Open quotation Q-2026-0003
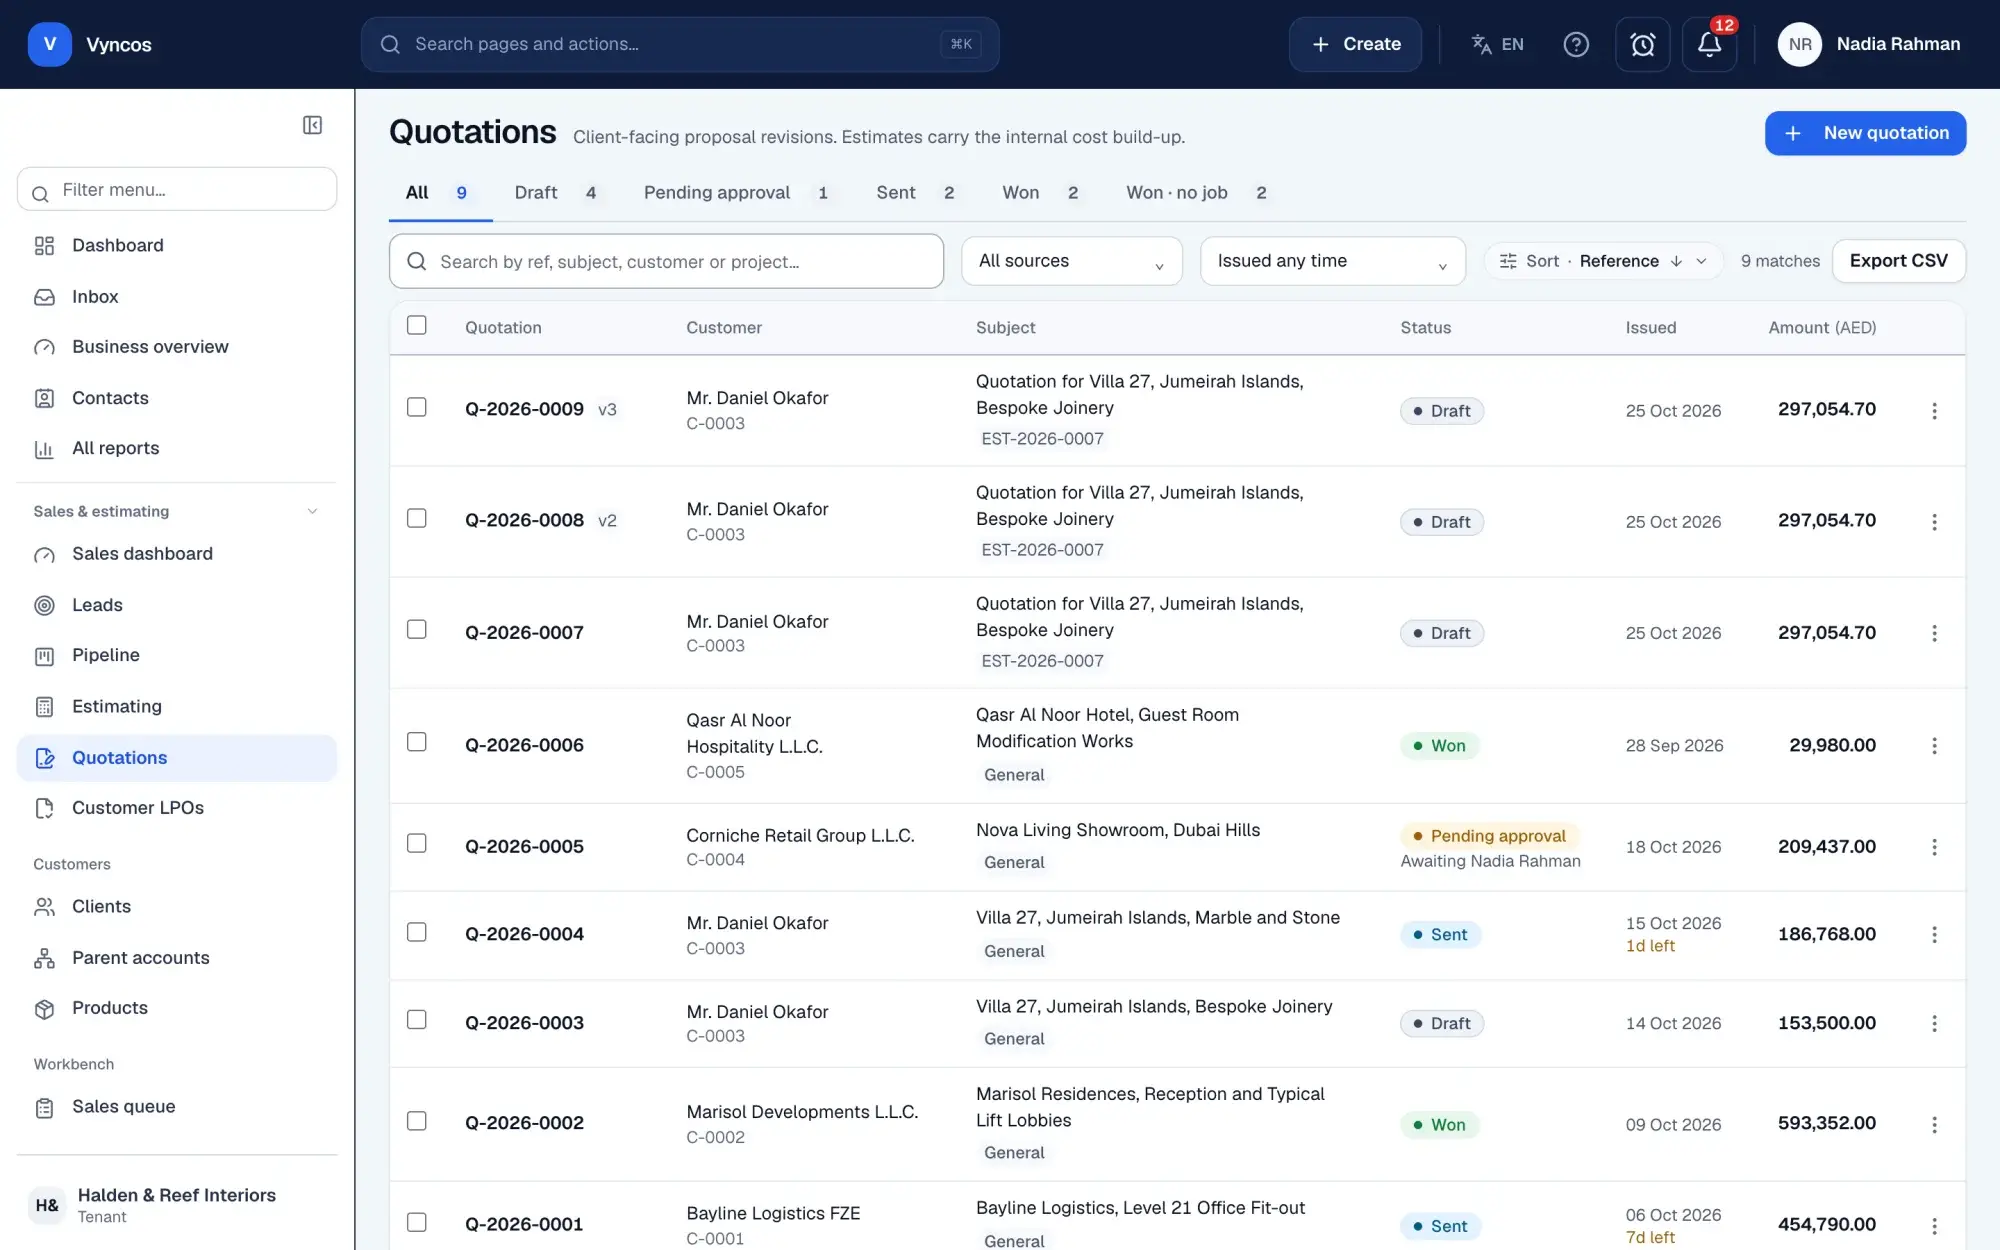The image size is (2000, 1250). [x=524, y=1023]
